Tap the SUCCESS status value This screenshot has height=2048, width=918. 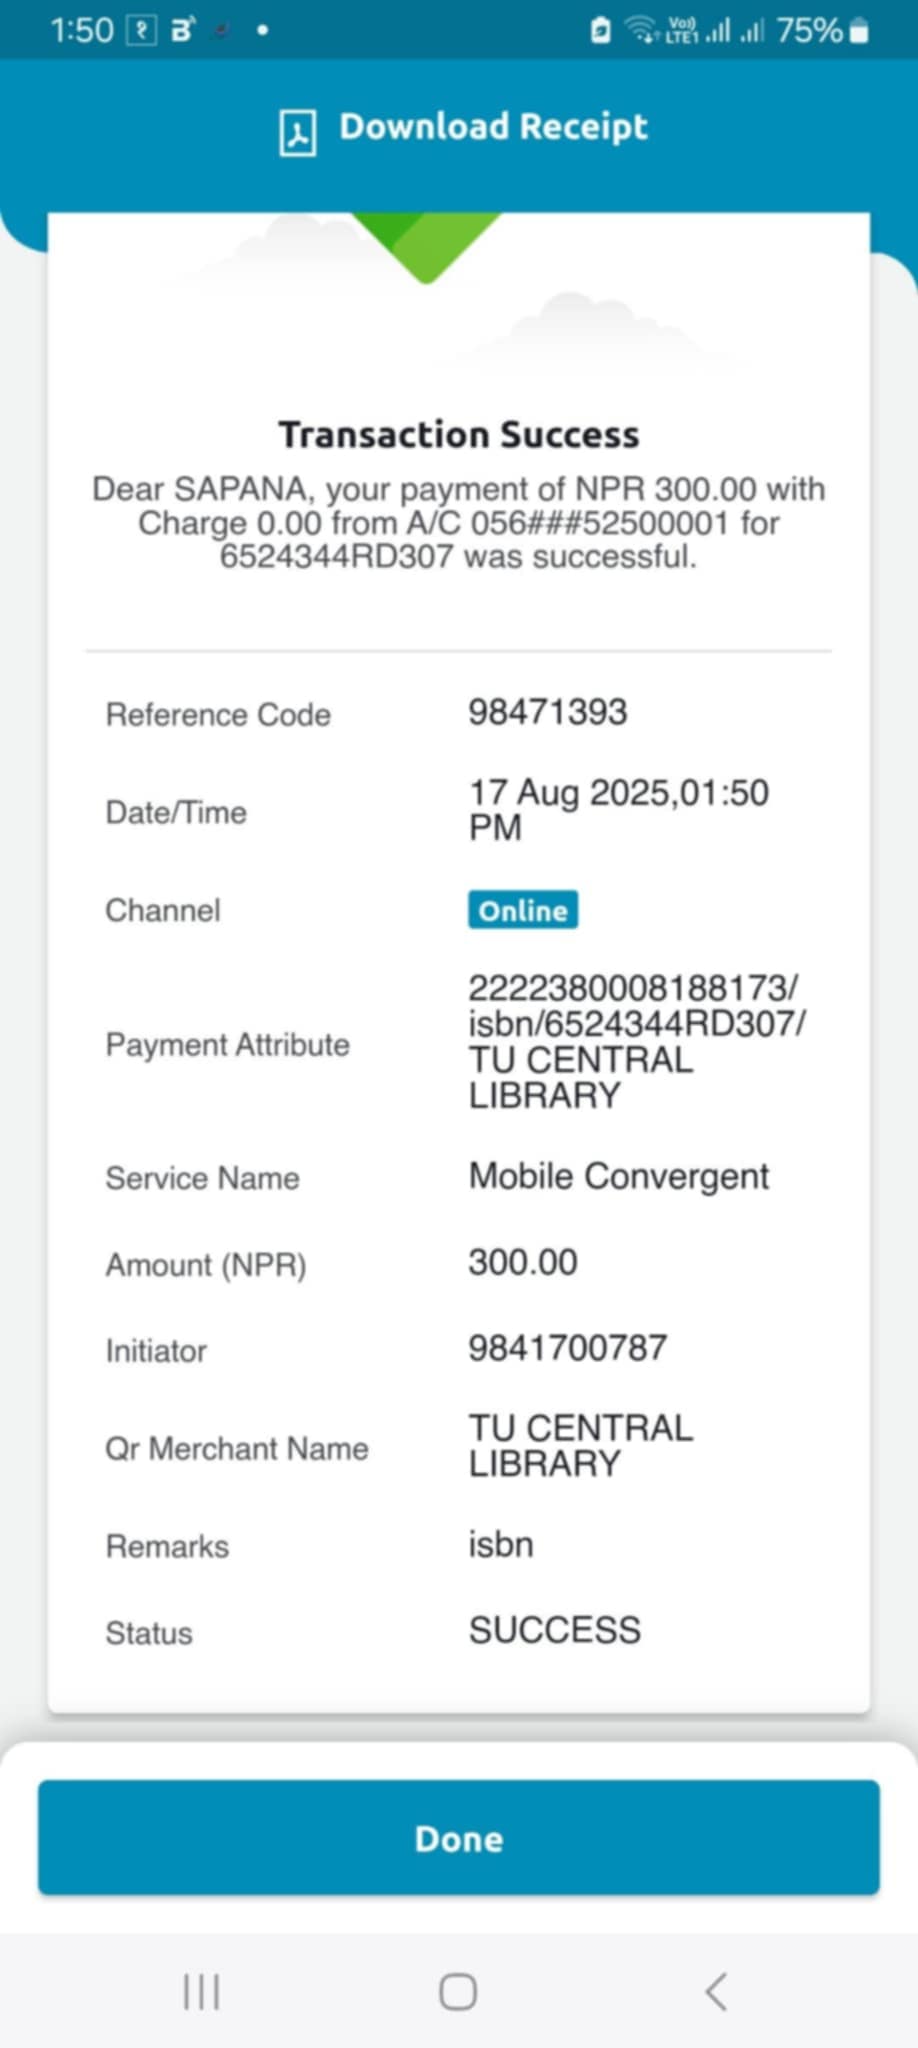(x=555, y=1631)
